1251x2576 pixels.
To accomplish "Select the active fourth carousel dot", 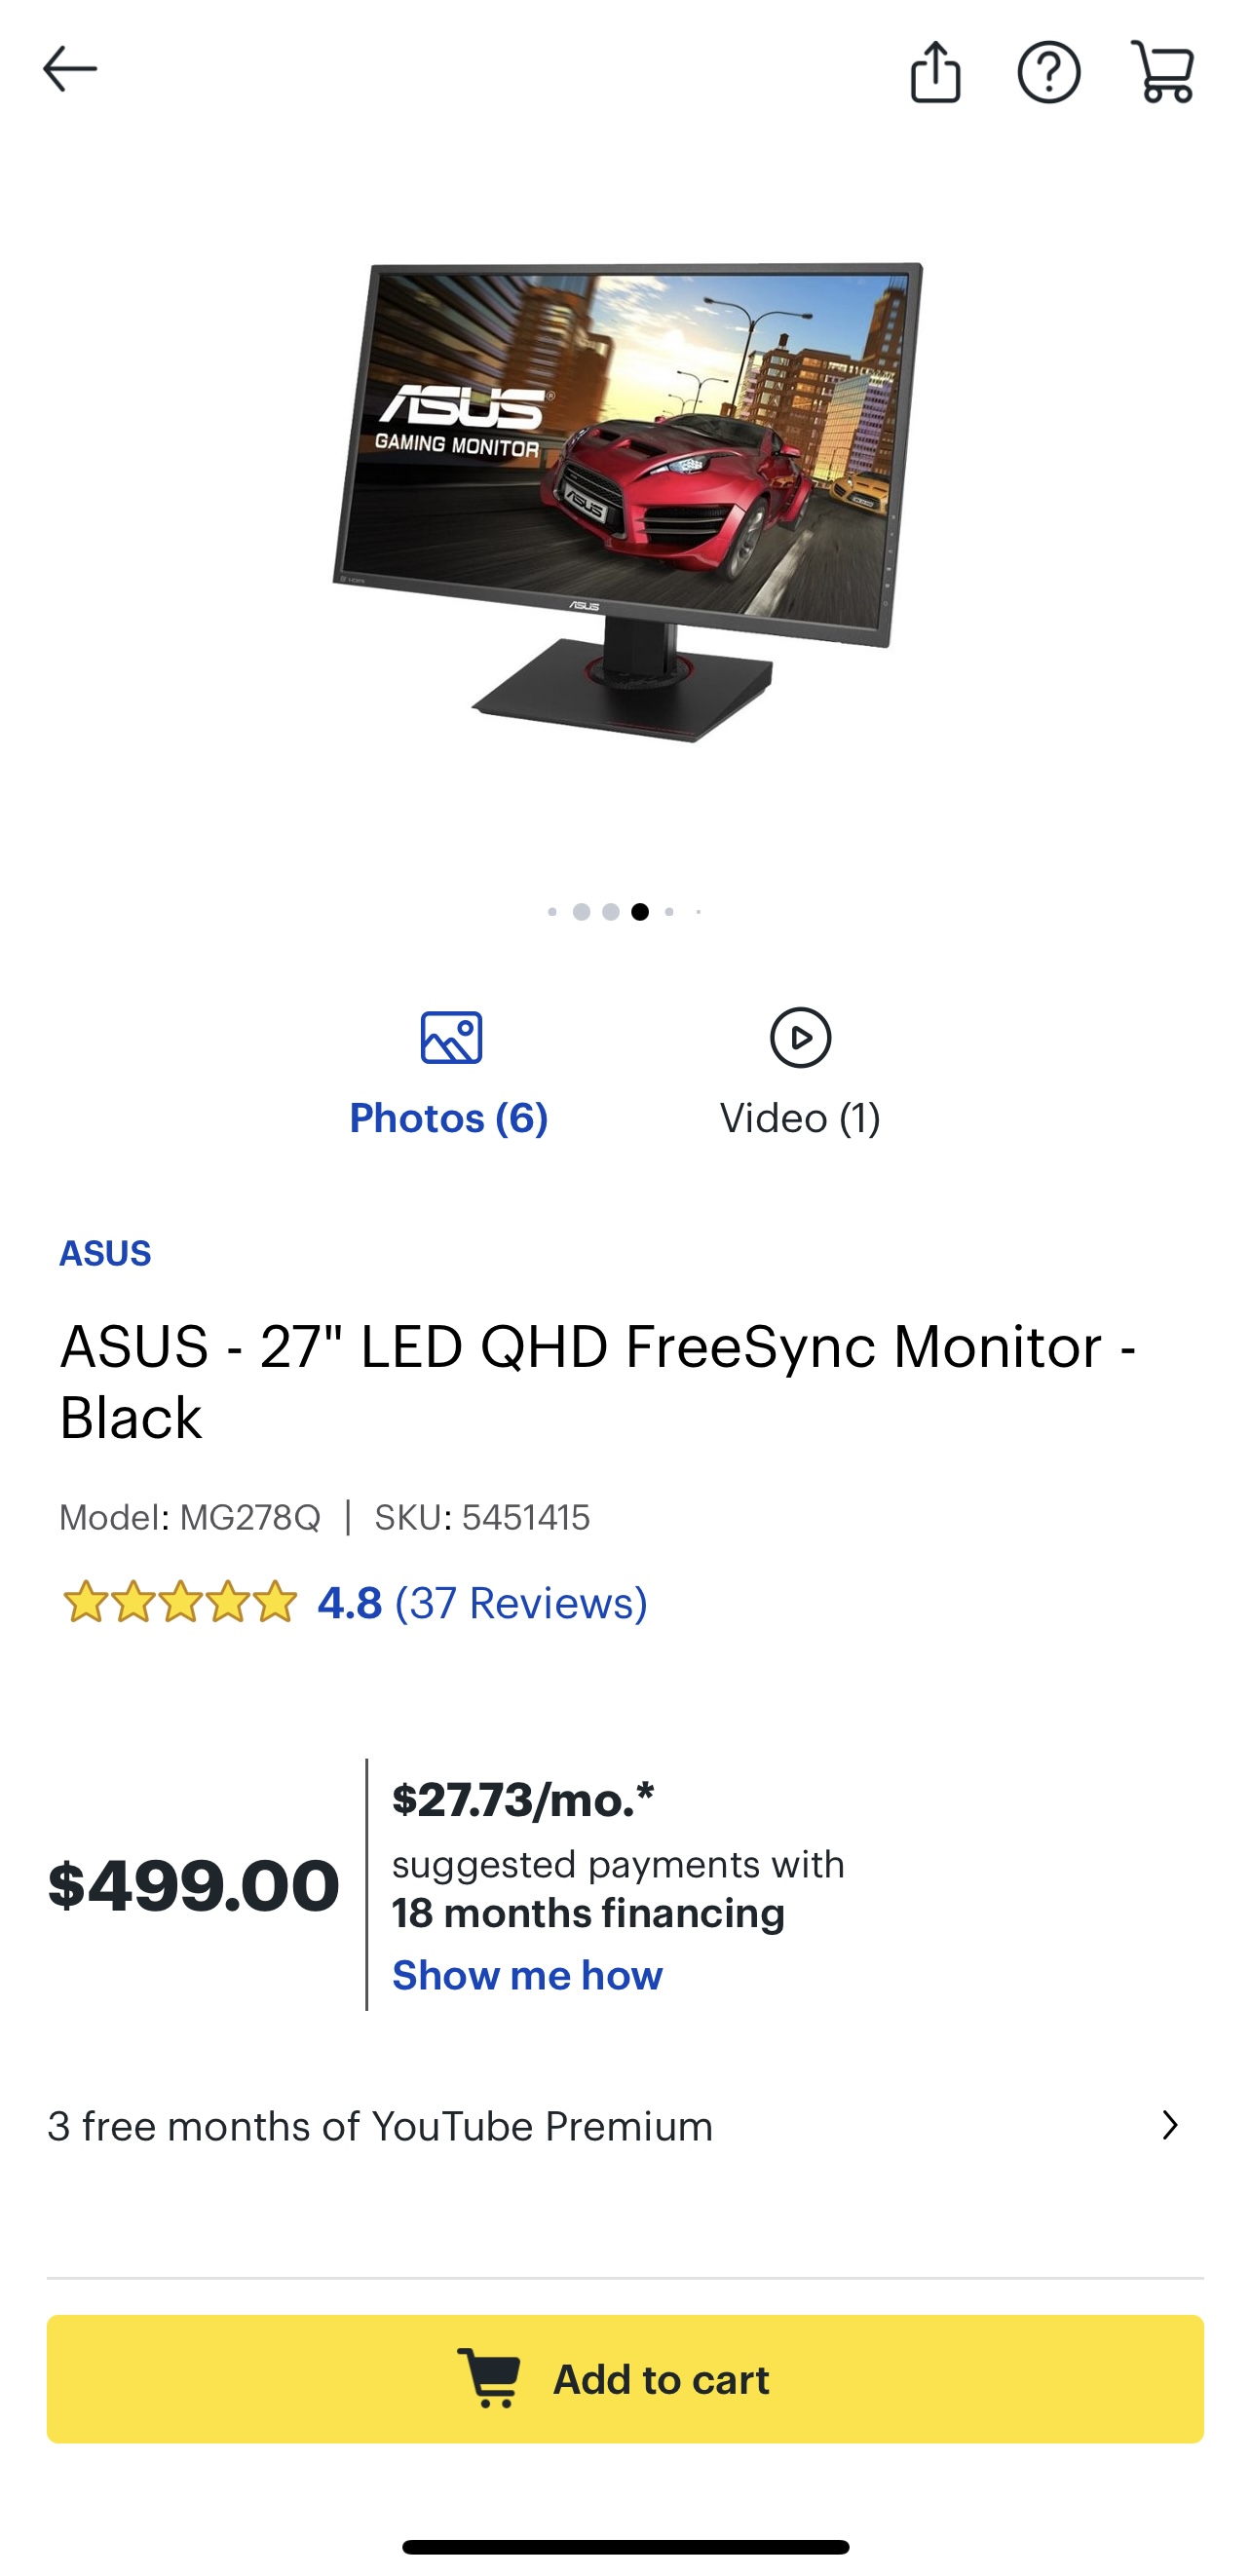I will 640,911.
